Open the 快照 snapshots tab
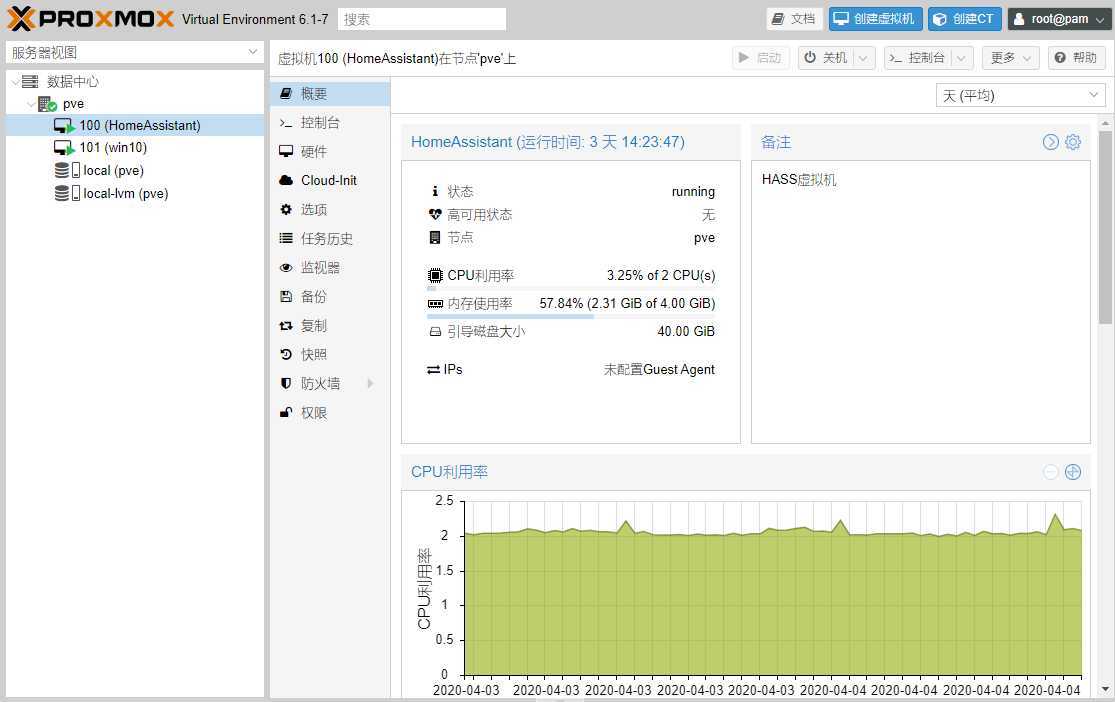The width and height of the screenshot is (1115, 702). click(330, 354)
